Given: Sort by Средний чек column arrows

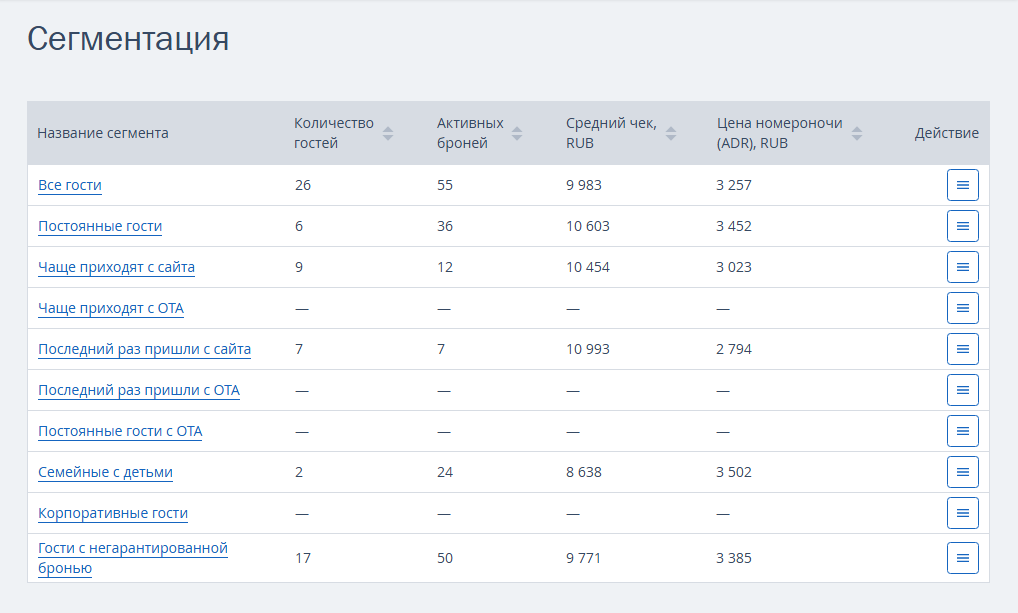Looking at the screenshot, I should point(671,133).
